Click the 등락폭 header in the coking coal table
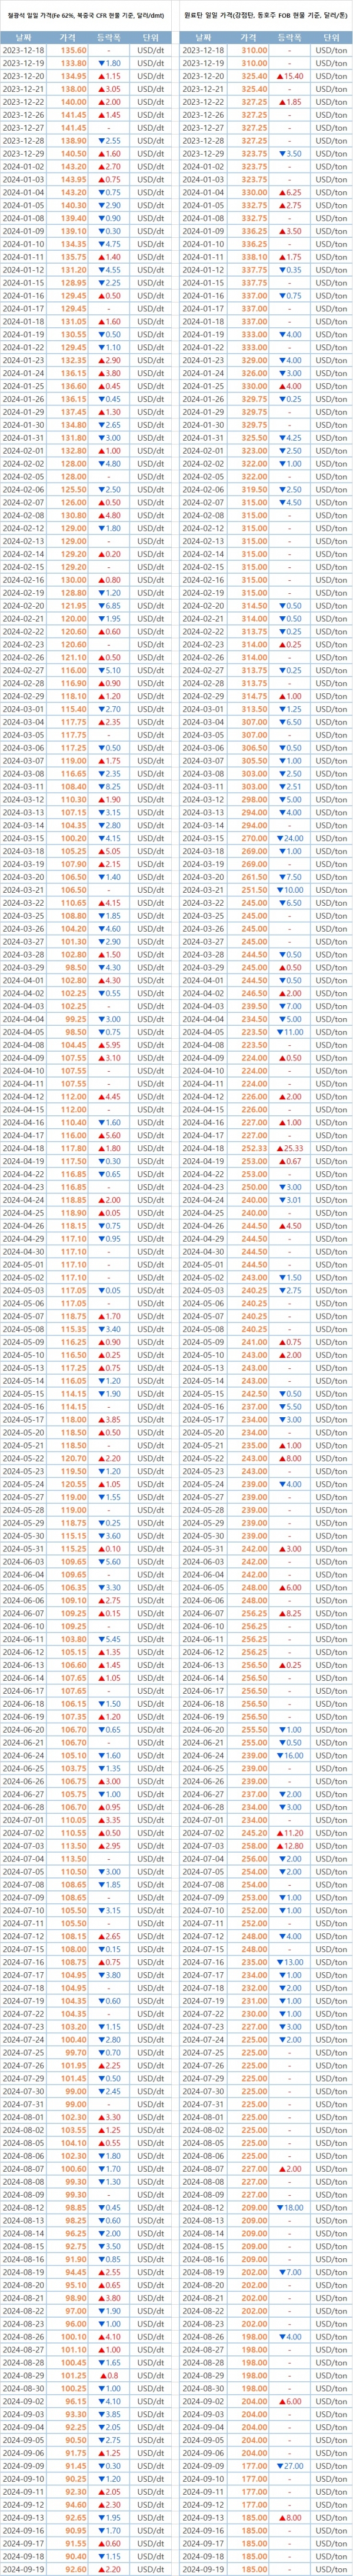The image size is (353, 2576). [x=289, y=36]
